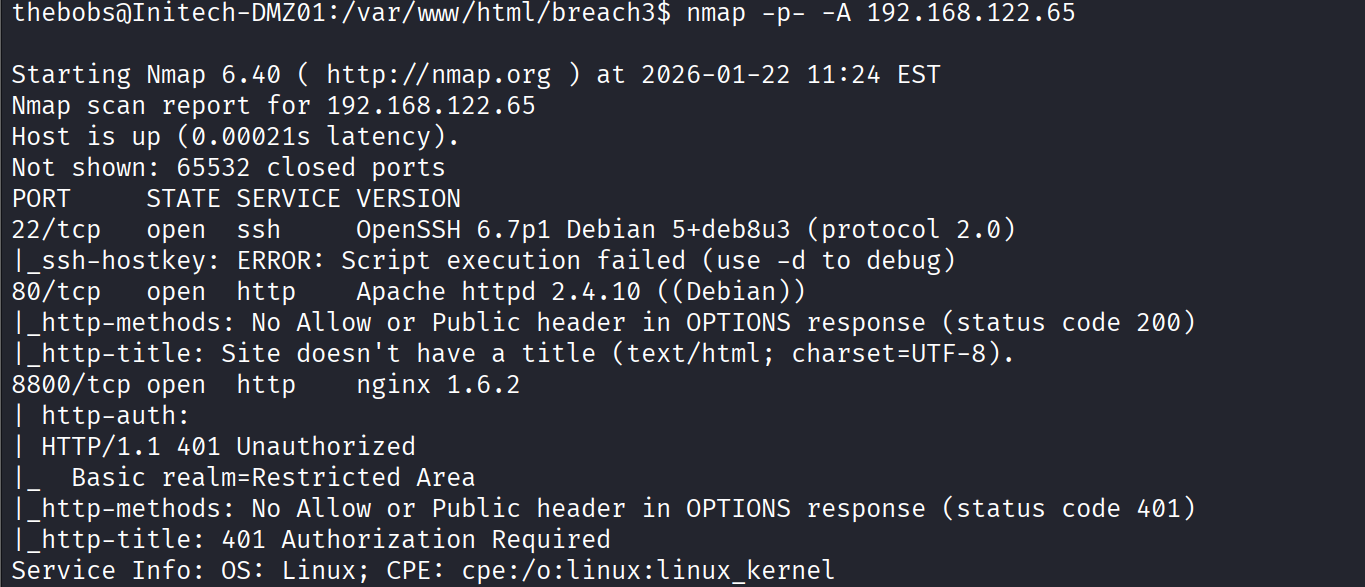Click the VERSION column header

click(408, 199)
